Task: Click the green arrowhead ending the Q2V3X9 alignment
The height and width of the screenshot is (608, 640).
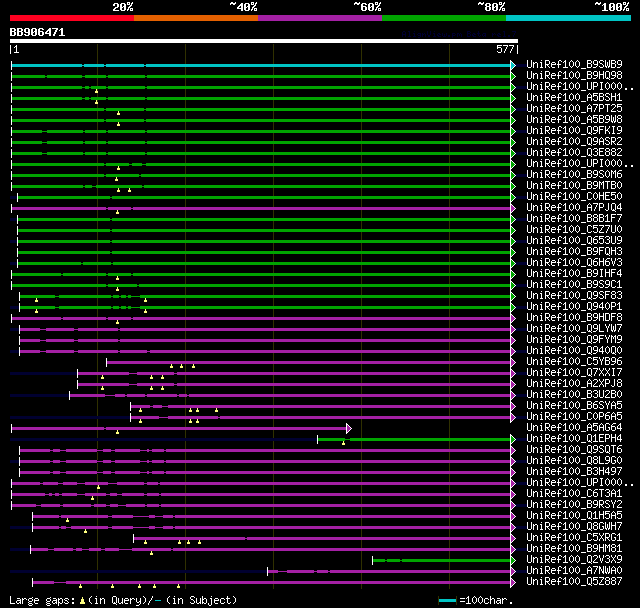Action: pyautogui.click(x=514, y=560)
